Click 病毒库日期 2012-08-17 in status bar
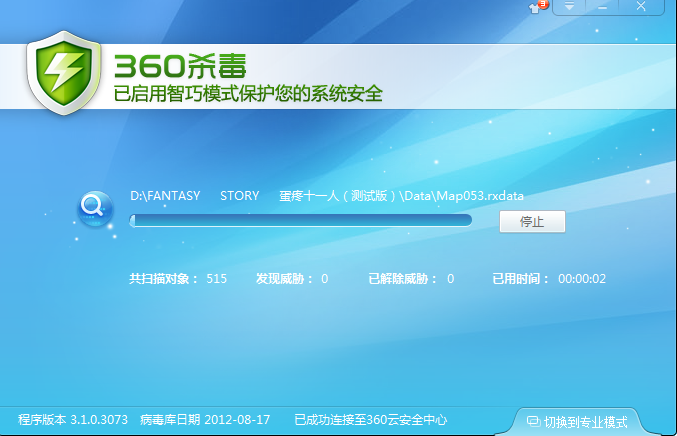Screen dimensions: 677x436 [x=205, y=420]
